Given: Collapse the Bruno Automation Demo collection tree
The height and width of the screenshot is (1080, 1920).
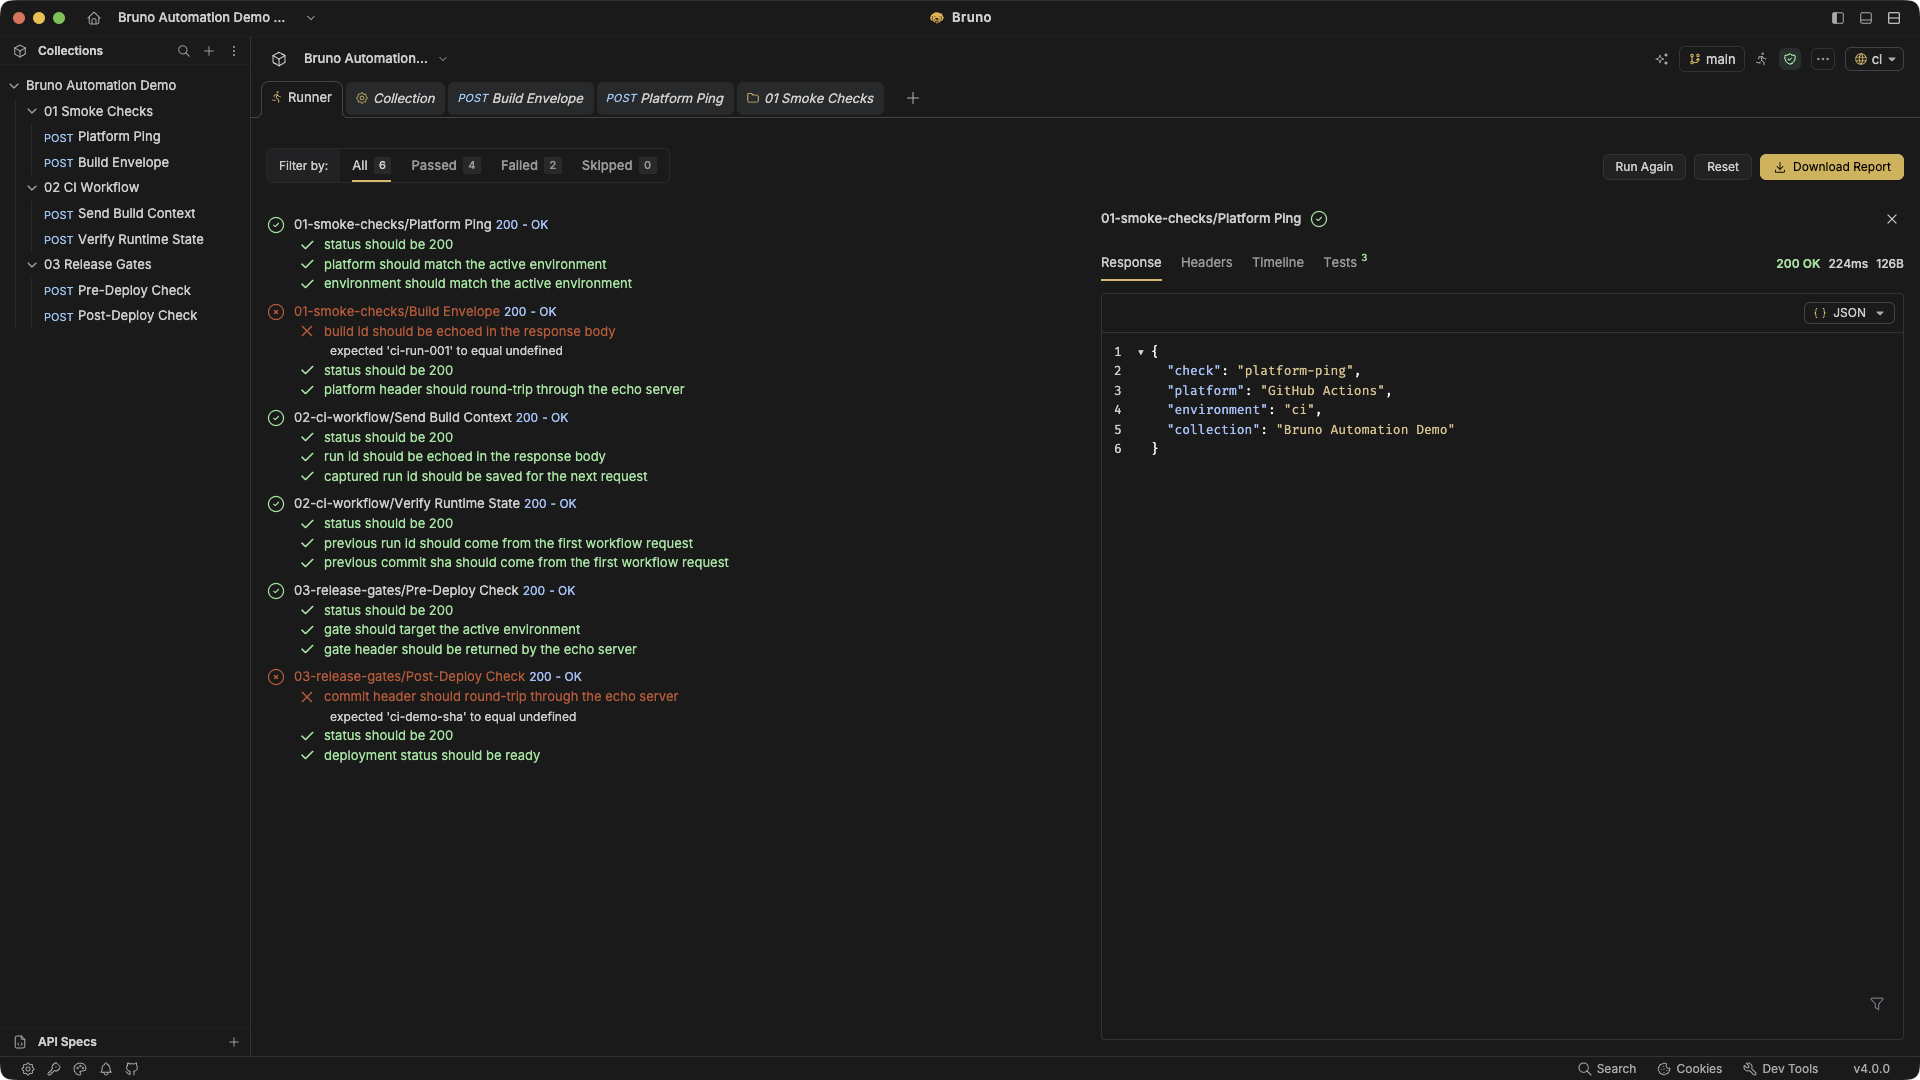Looking at the screenshot, I should [14, 86].
